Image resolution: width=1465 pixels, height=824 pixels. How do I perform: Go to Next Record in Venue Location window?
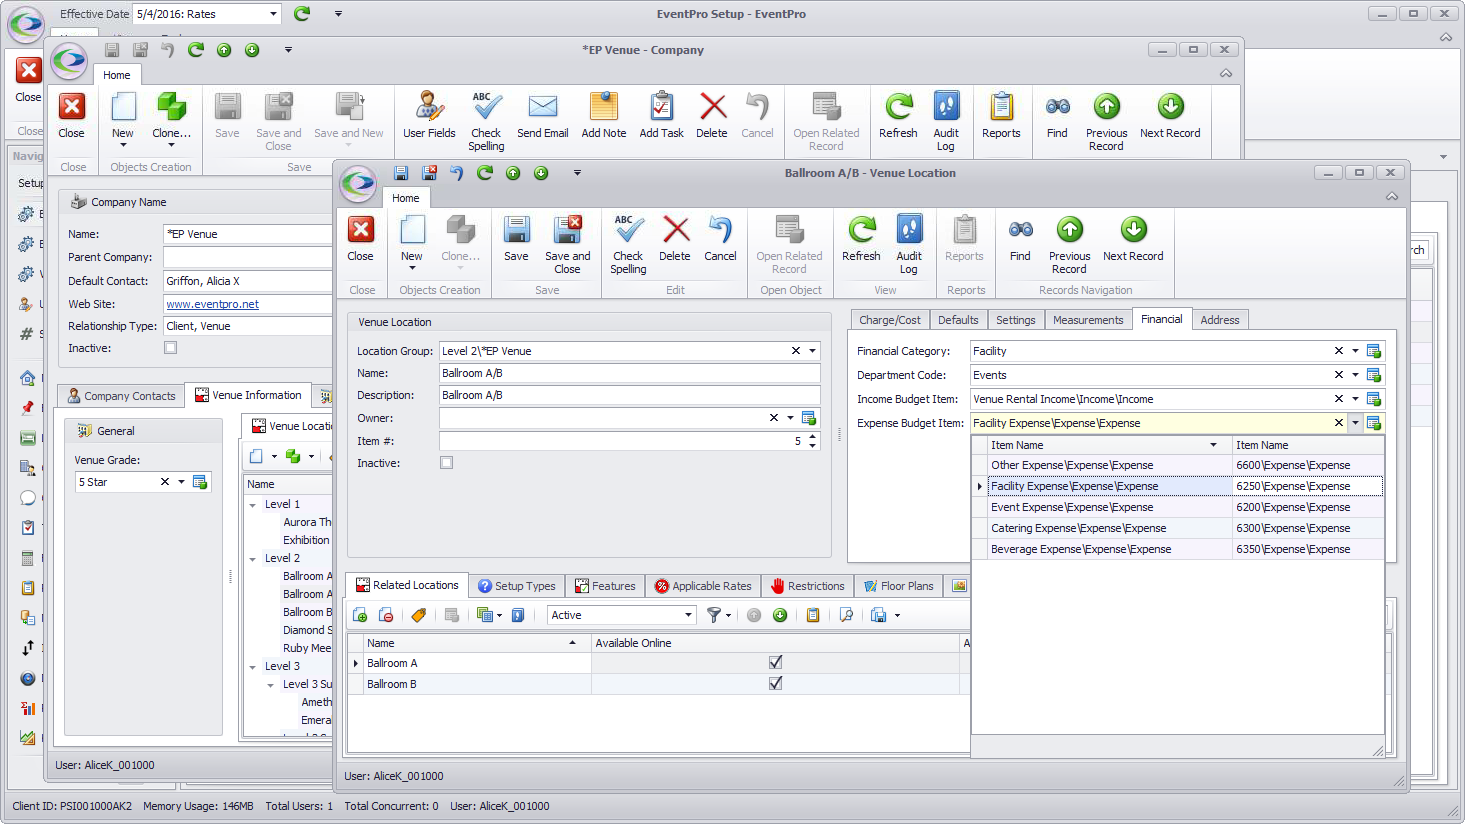(x=1133, y=240)
